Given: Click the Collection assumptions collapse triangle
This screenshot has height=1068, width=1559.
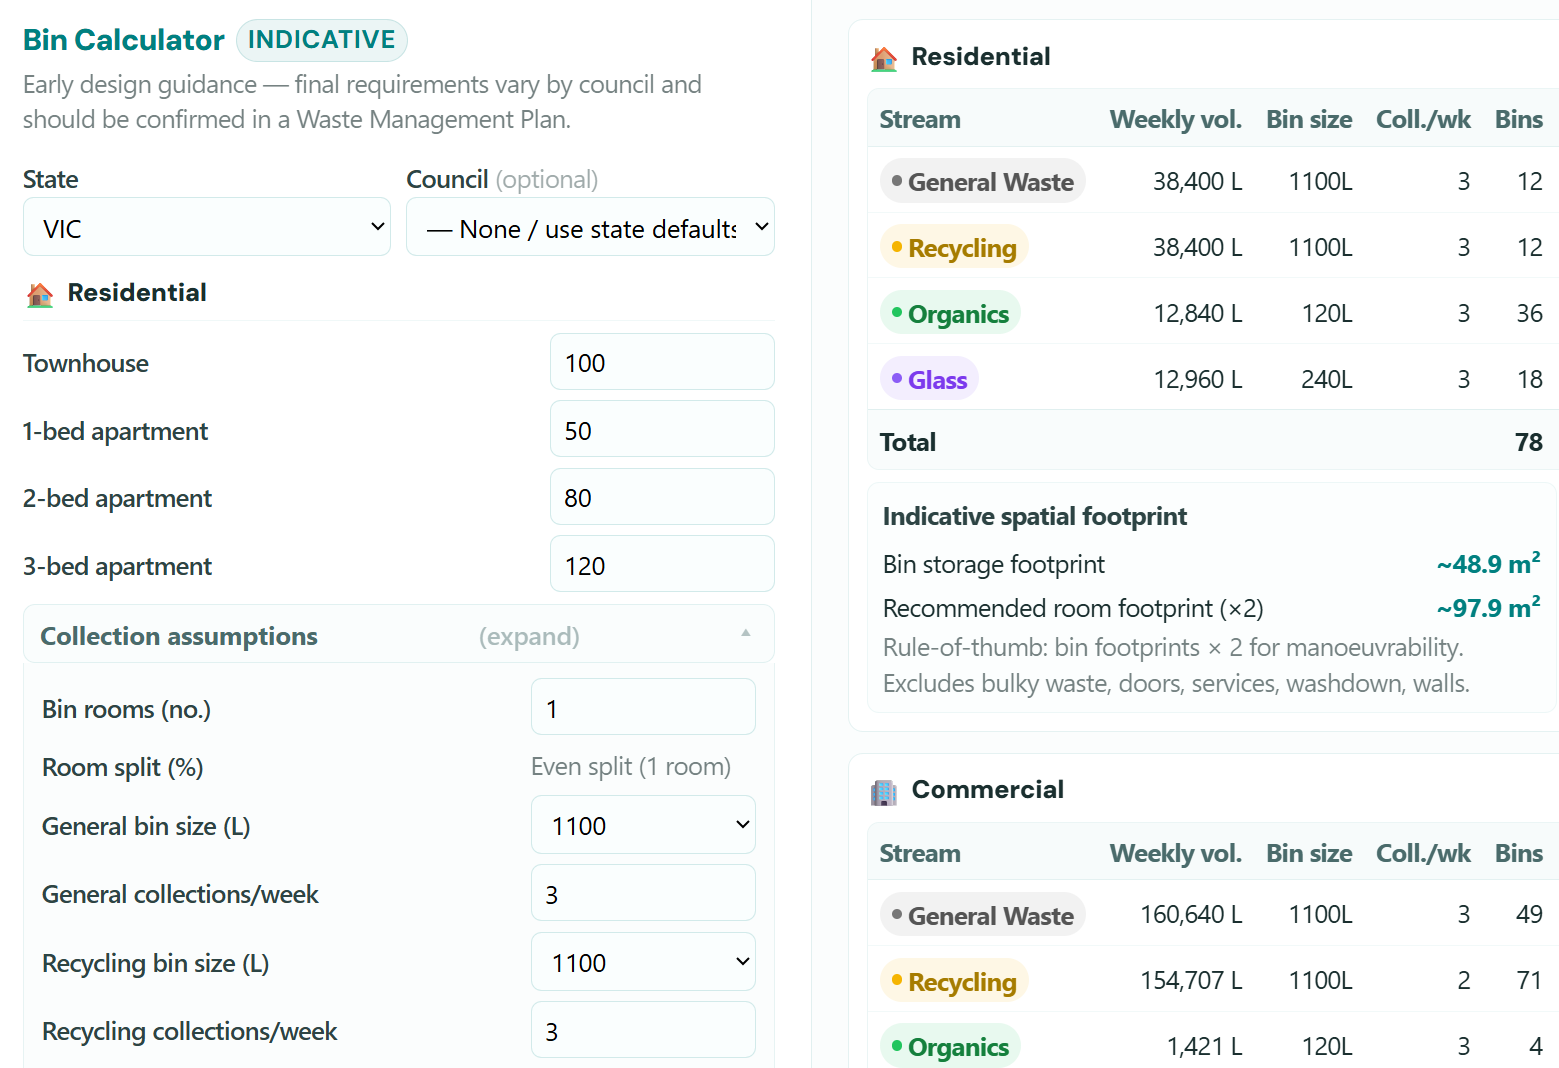Looking at the screenshot, I should coord(745,633).
